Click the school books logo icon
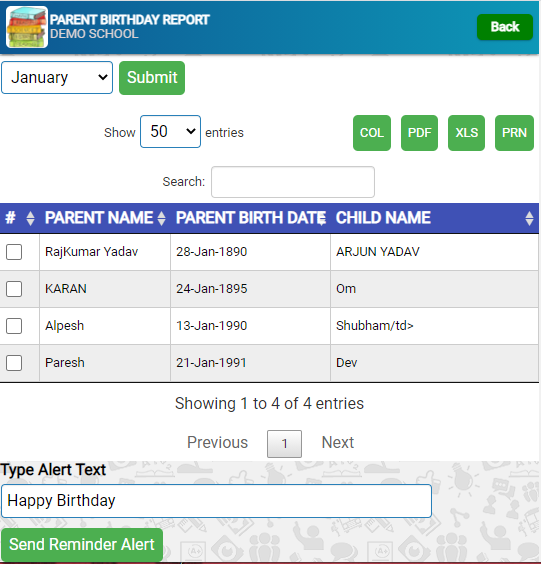The width and height of the screenshot is (541, 564). [27, 27]
